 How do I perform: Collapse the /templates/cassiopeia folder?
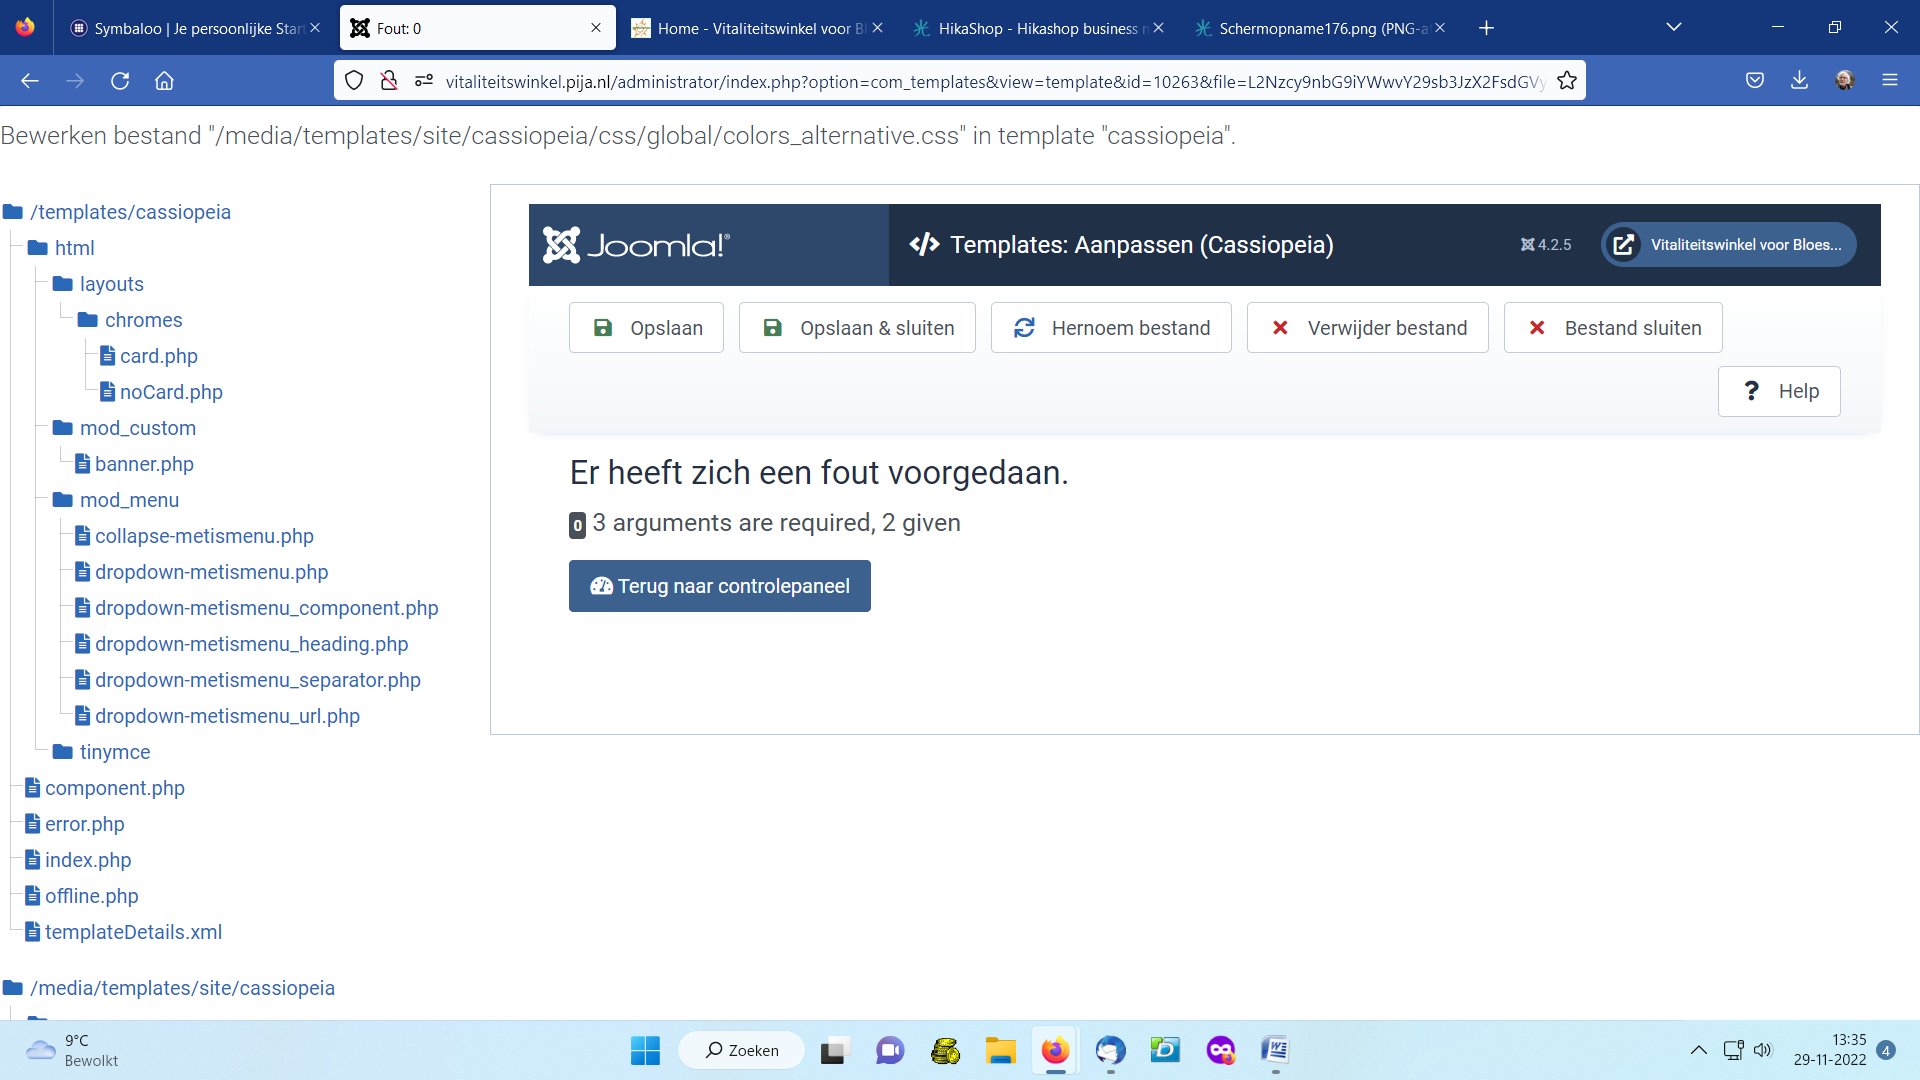tap(130, 212)
